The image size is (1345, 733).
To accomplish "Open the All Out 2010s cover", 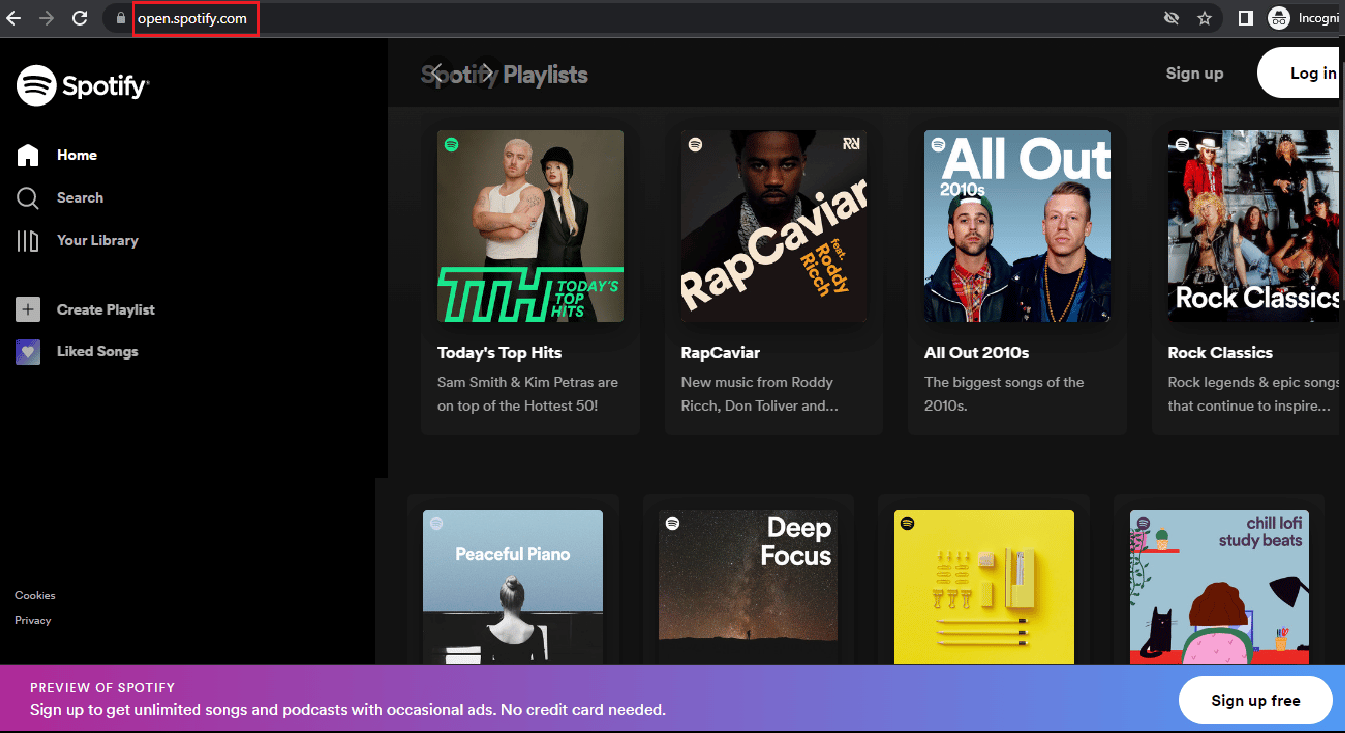I will tap(1017, 226).
